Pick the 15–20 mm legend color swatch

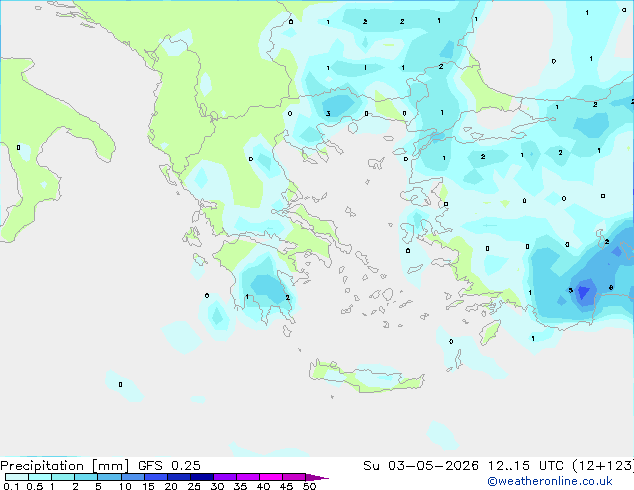click(155, 477)
